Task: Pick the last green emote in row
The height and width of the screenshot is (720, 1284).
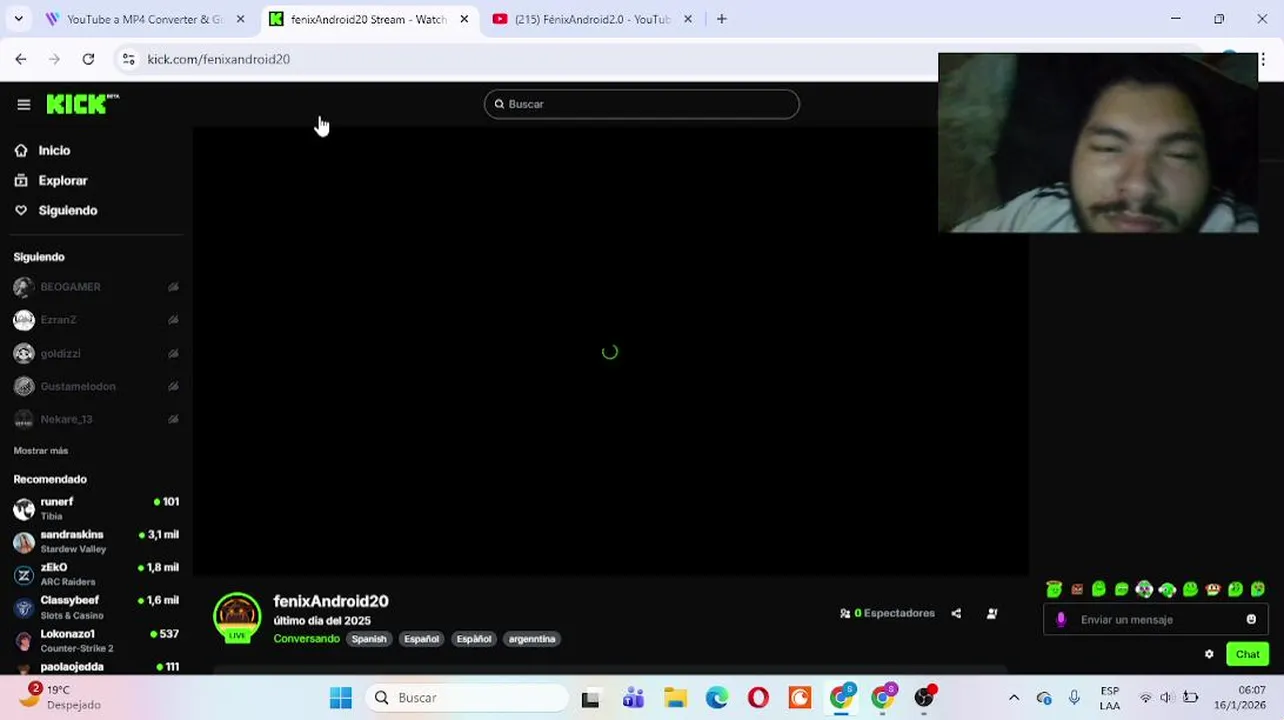Action: point(1258,590)
